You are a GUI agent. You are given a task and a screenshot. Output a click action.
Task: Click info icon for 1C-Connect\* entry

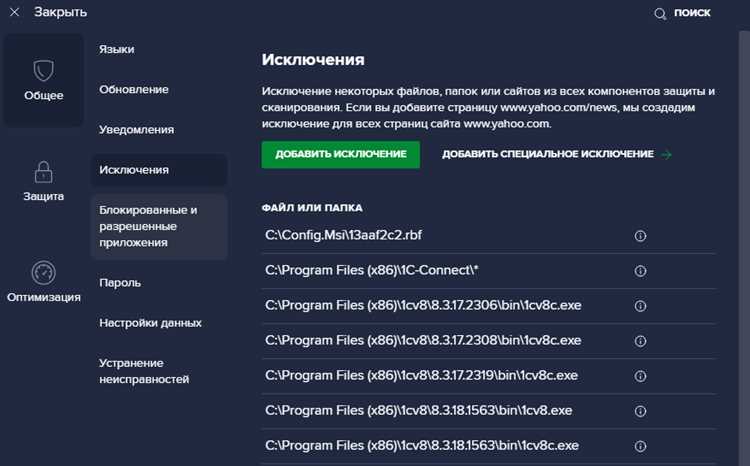pyautogui.click(x=640, y=271)
